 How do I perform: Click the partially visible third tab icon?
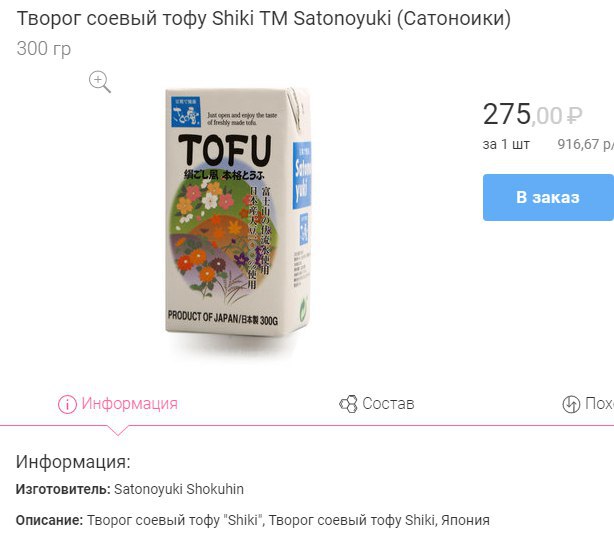click(x=571, y=404)
